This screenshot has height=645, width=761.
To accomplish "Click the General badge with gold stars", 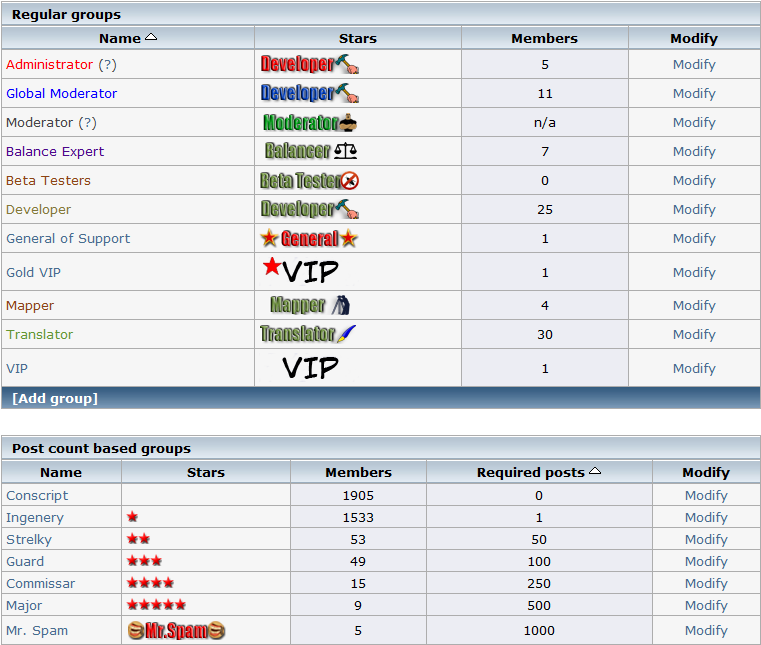I will tap(309, 238).
